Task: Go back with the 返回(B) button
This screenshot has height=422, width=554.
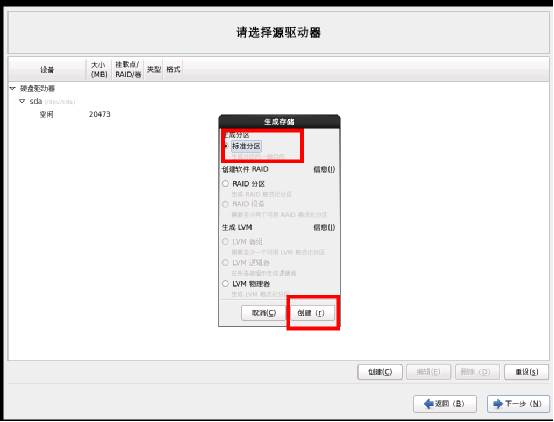Action: 445,404
